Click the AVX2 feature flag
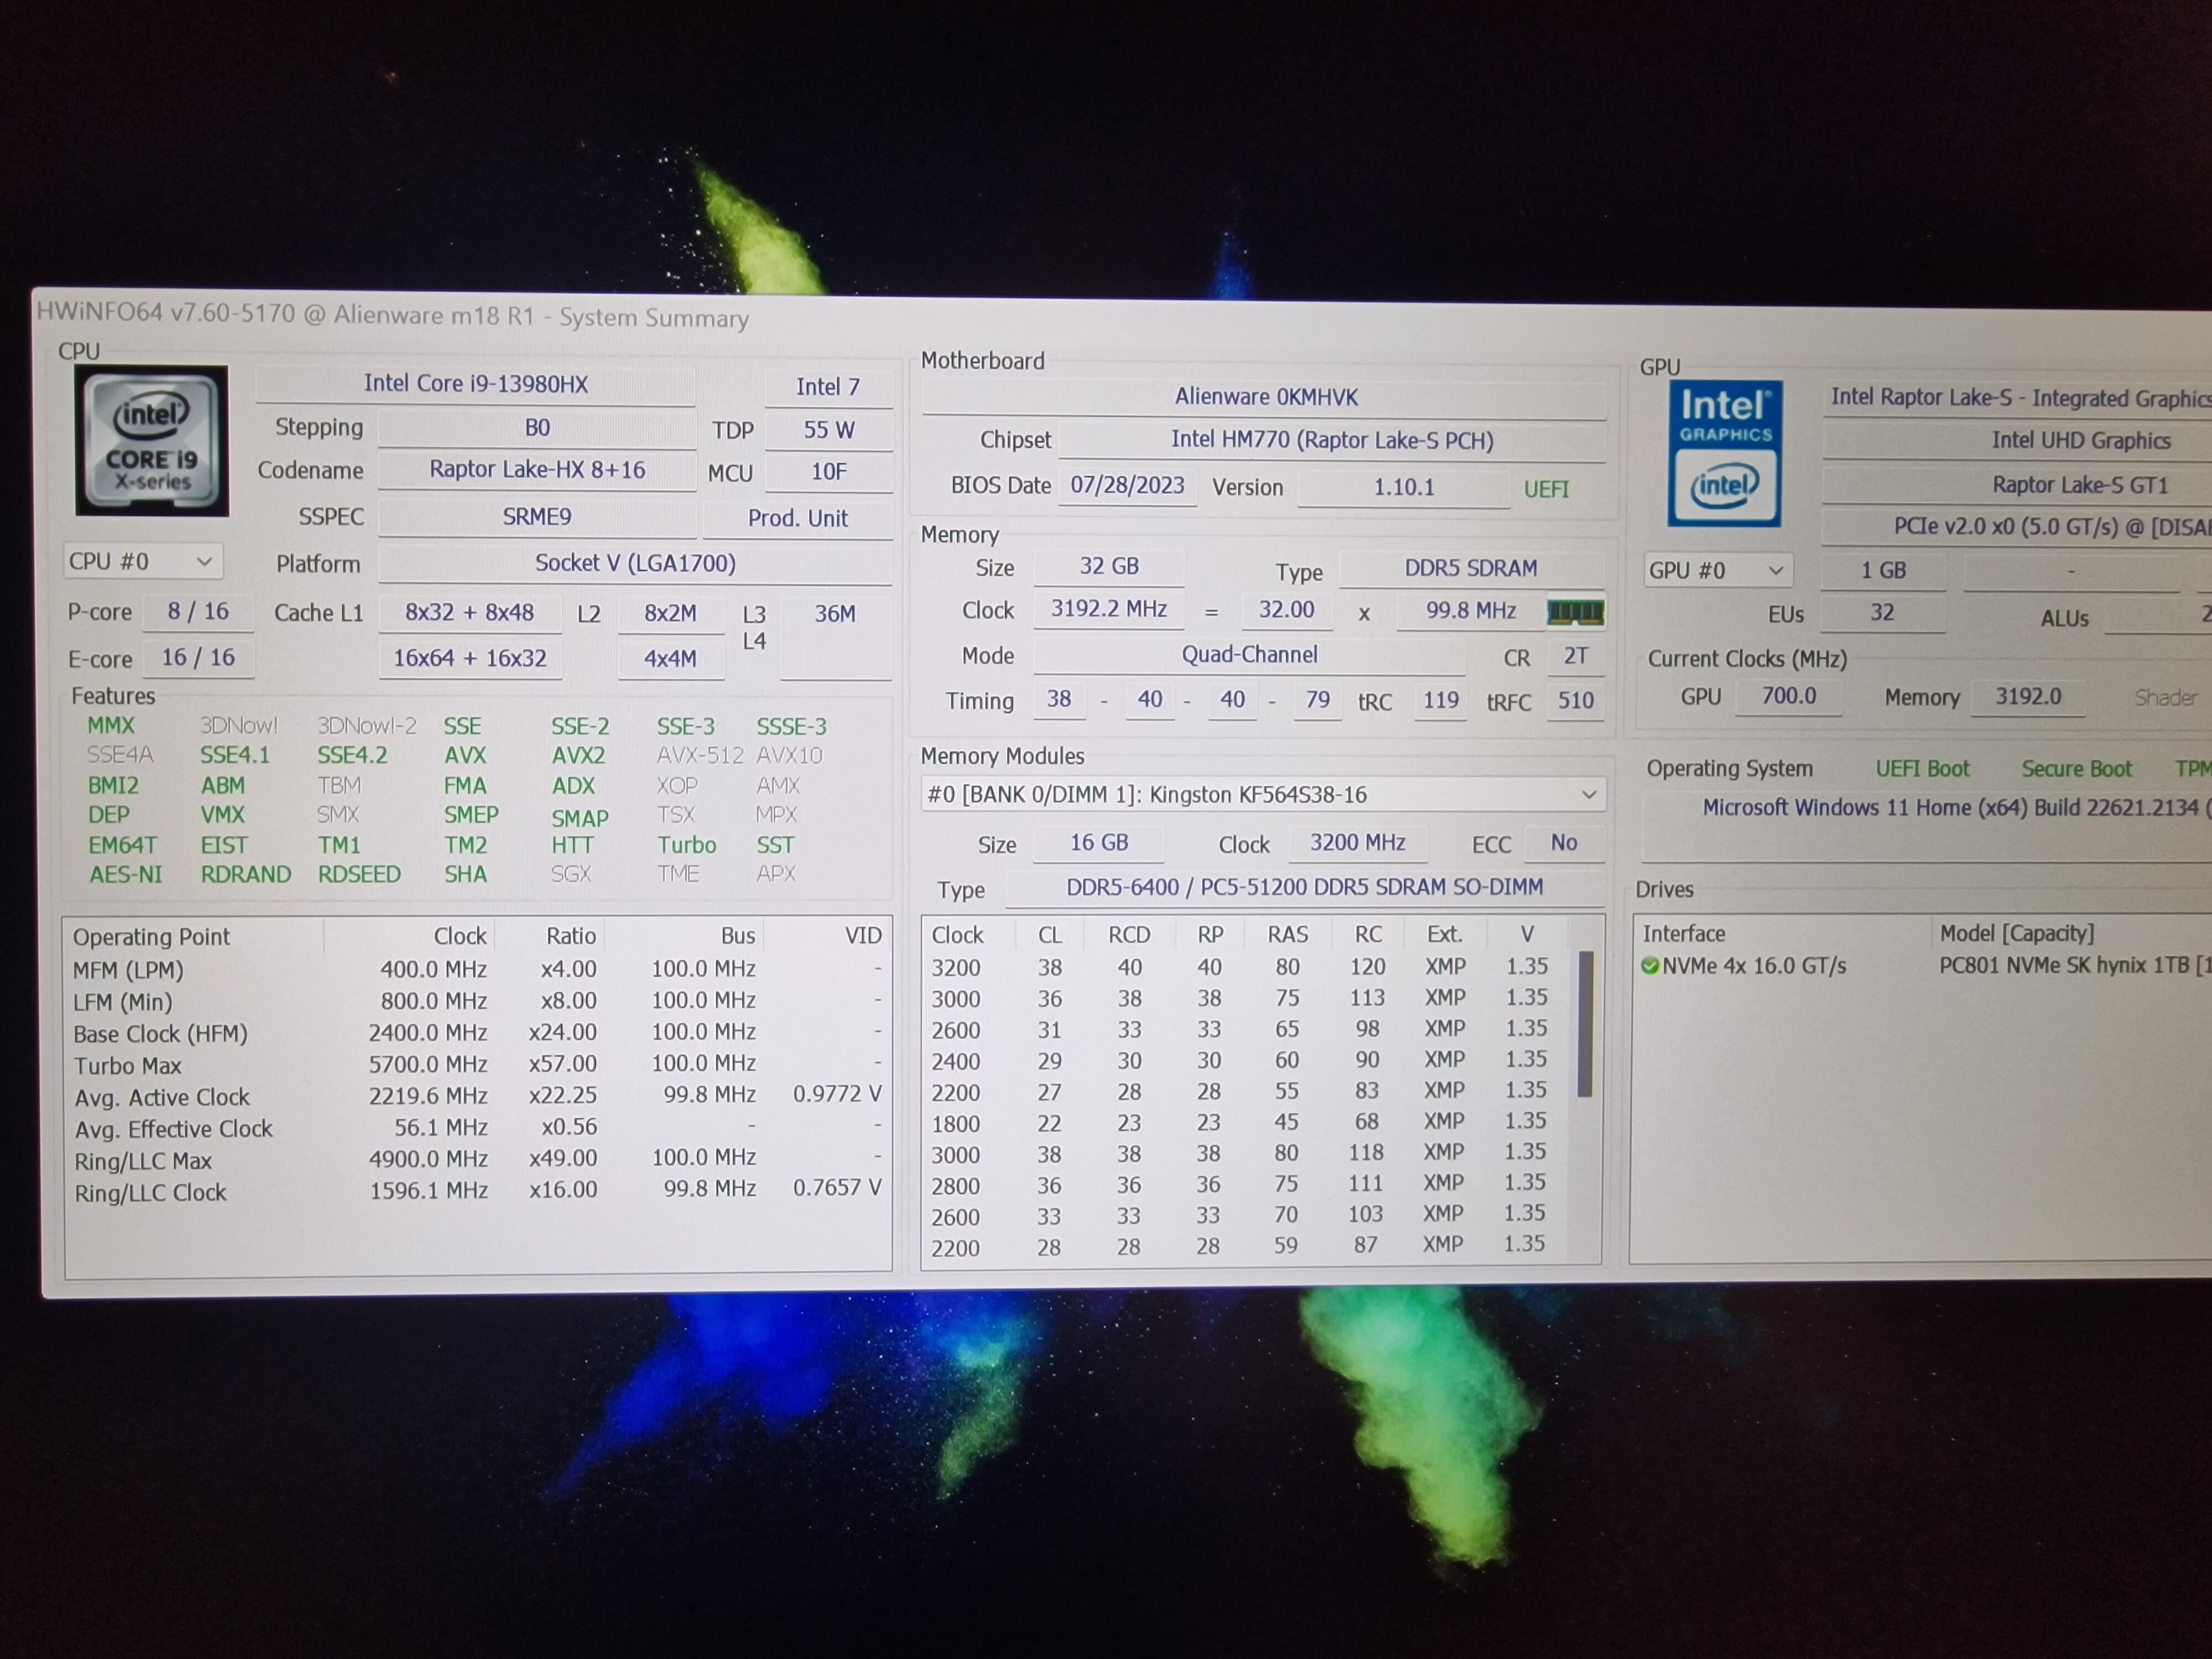2212x1659 pixels. (x=578, y=756)
